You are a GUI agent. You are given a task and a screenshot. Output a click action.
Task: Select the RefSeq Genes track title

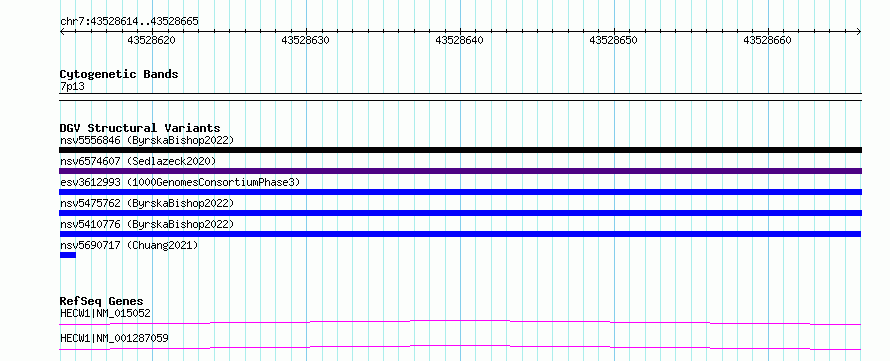102,301
